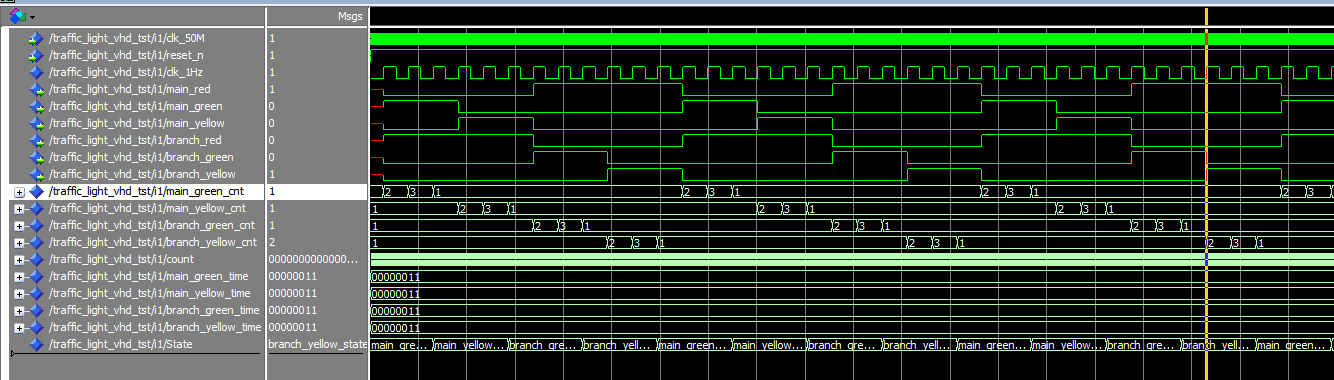Expand the main_green_cnt bus

[x=19, y=192]
